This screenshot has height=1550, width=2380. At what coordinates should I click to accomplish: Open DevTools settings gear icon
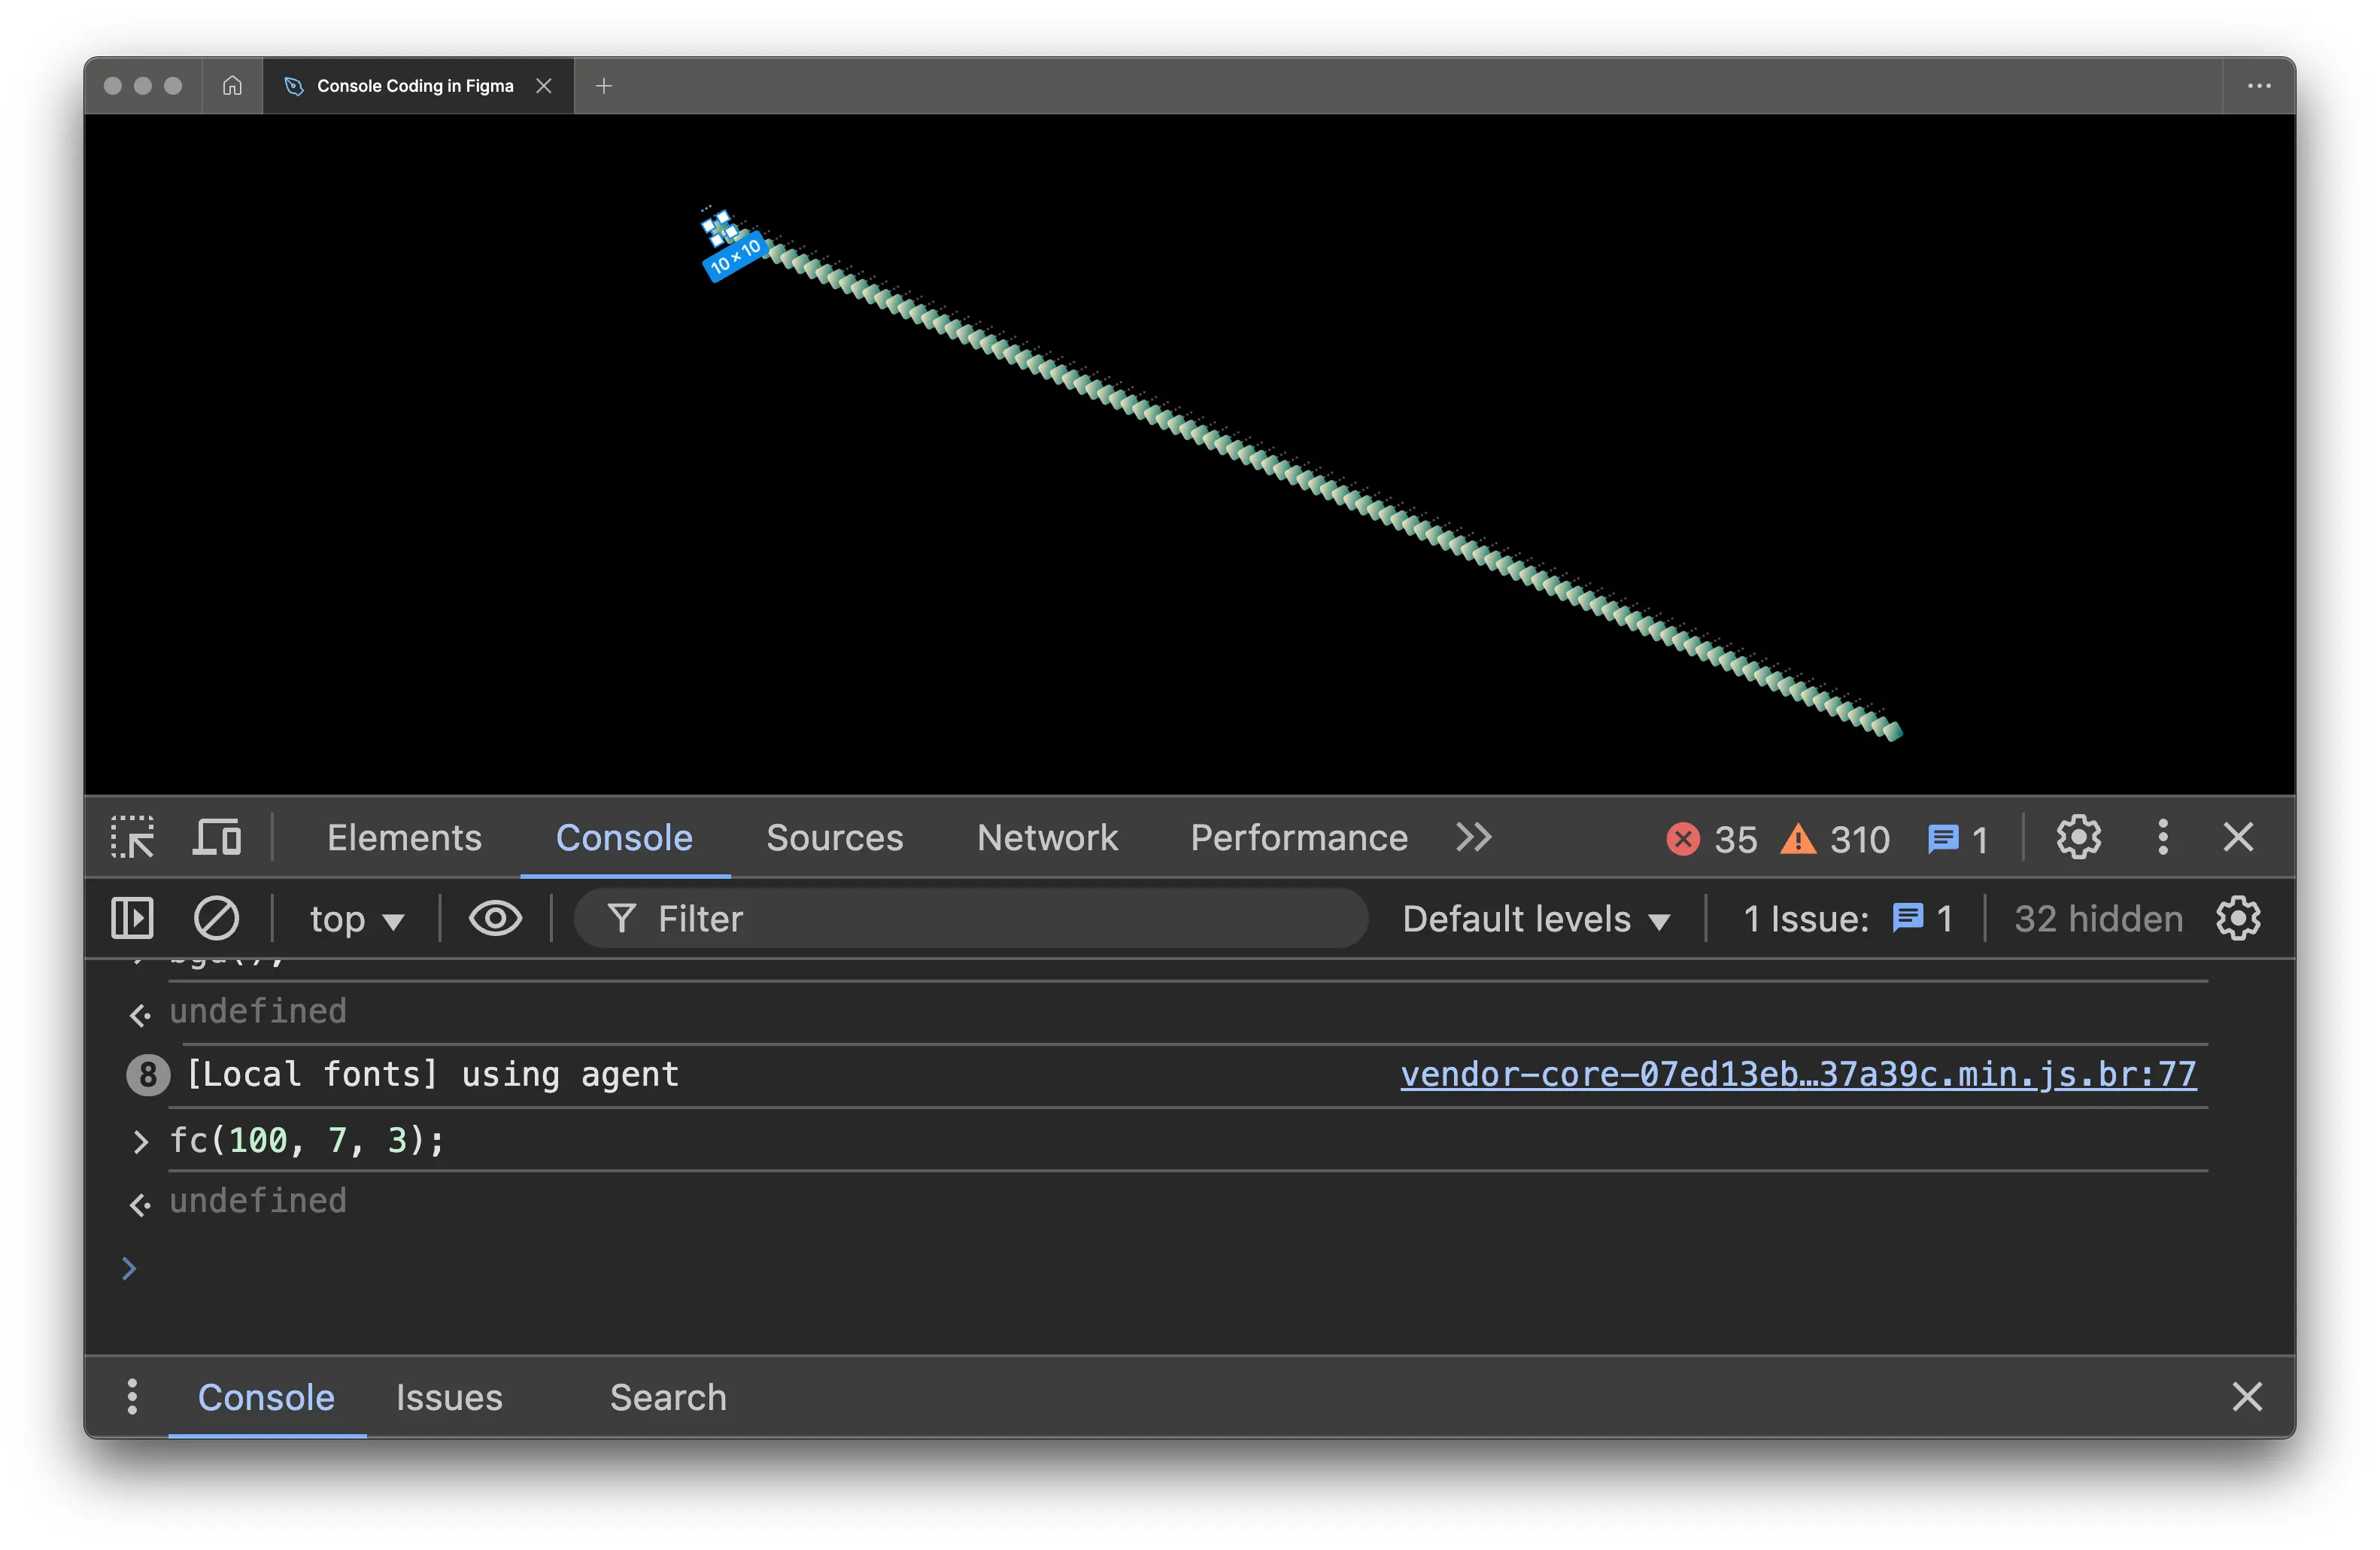2078,838
